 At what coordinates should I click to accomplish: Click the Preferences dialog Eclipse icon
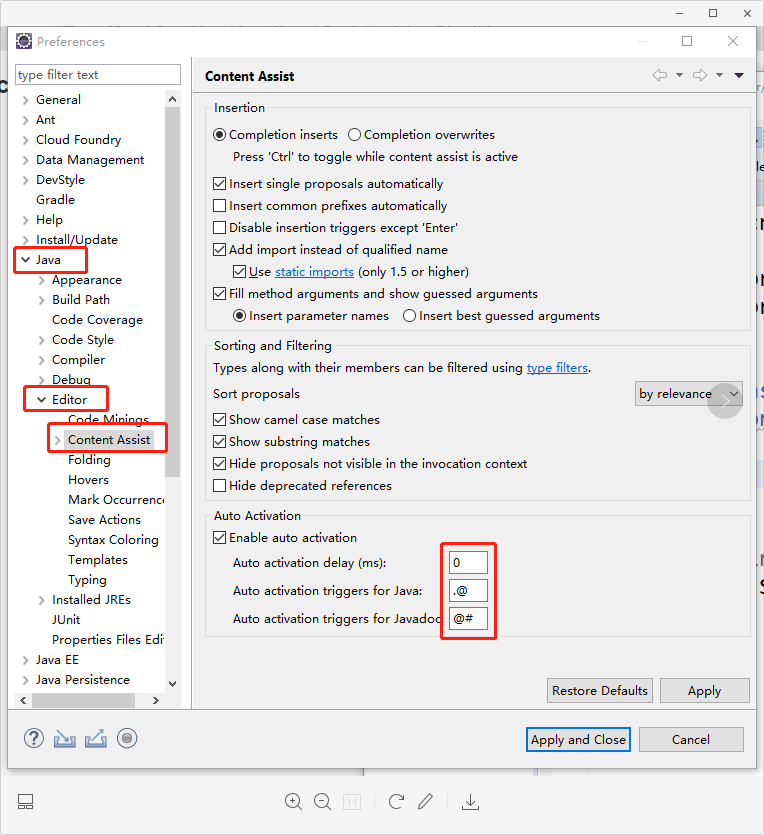point(23,41)
